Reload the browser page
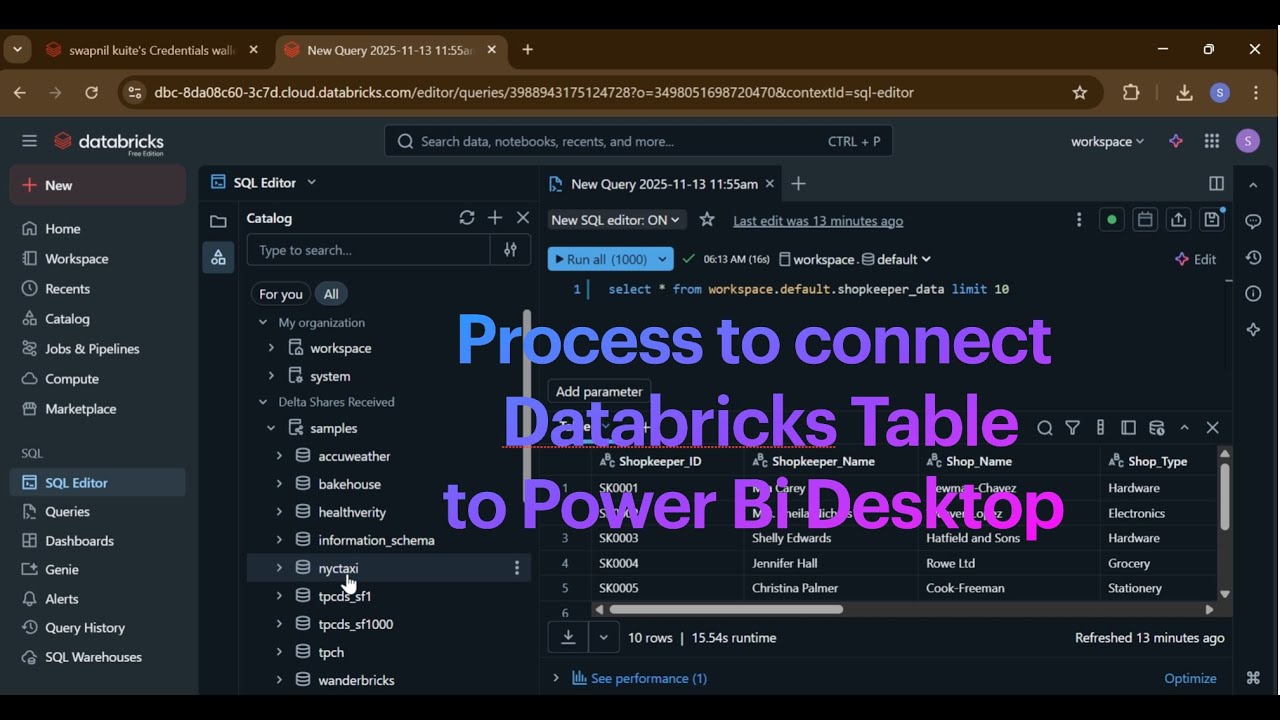1280x720 pixels. [91, 92]
